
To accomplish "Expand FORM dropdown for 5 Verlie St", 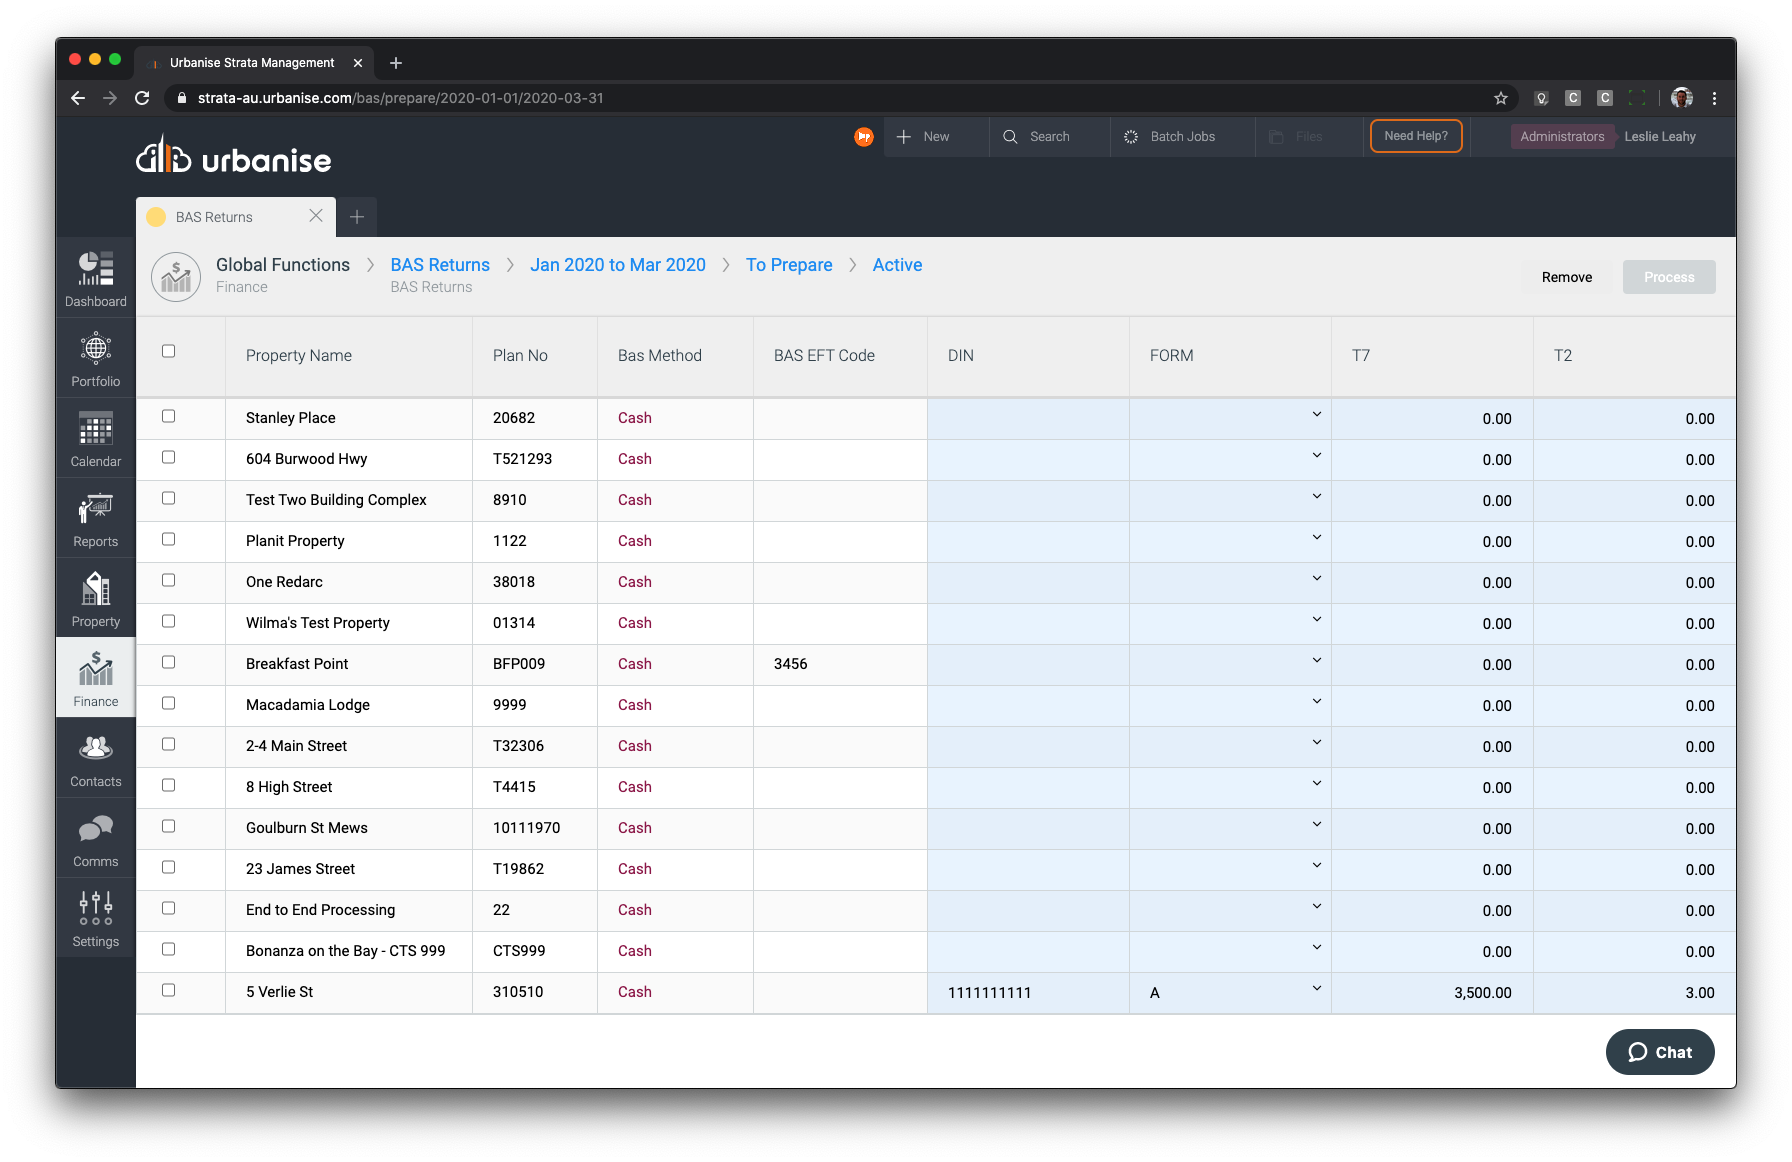I will (x=1316, y=989).
